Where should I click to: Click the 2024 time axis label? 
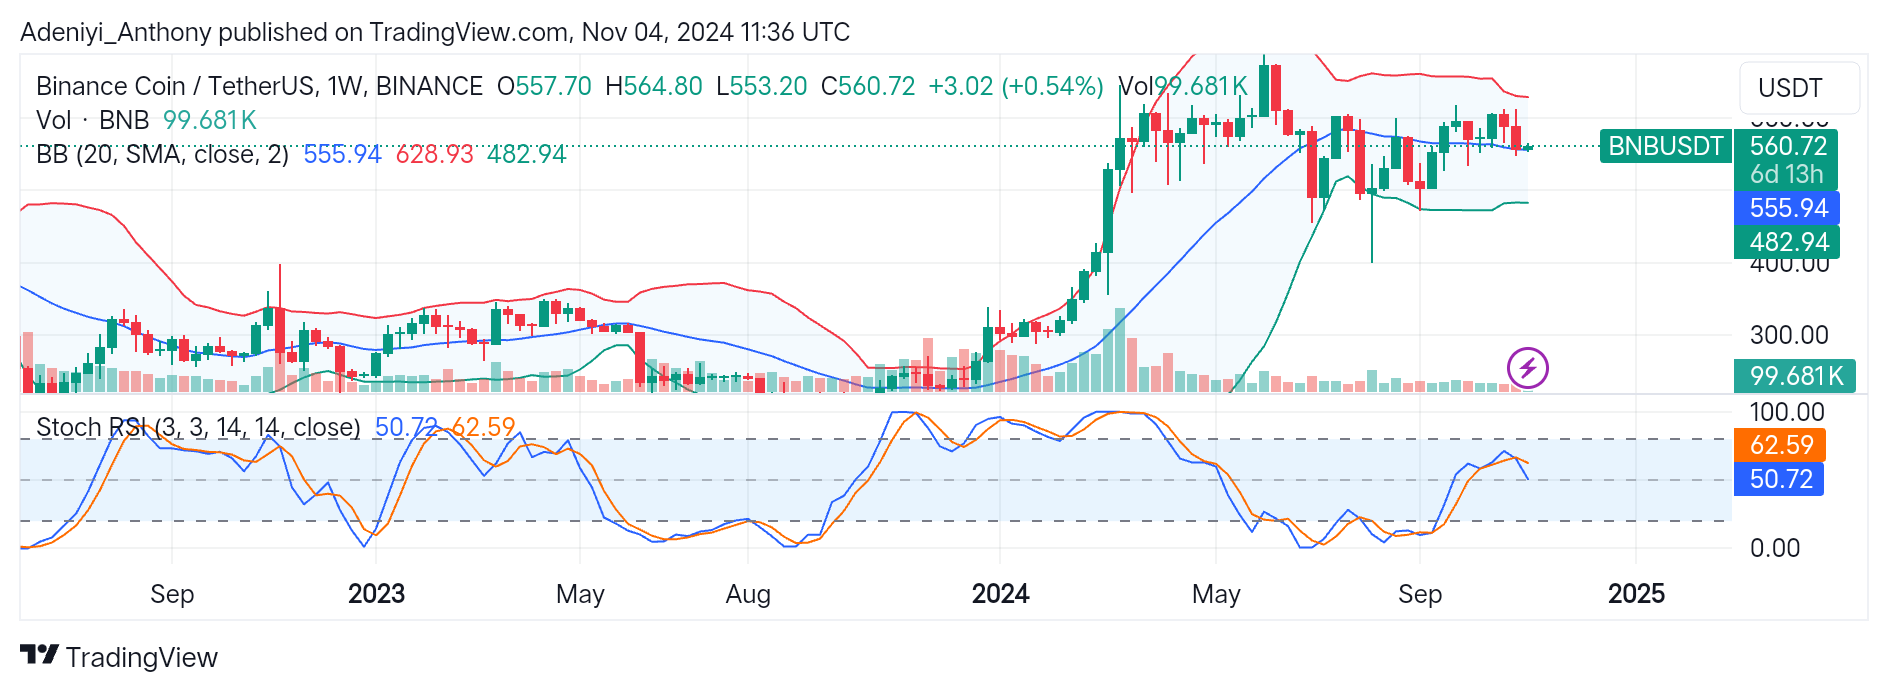tap(1000, 594)
